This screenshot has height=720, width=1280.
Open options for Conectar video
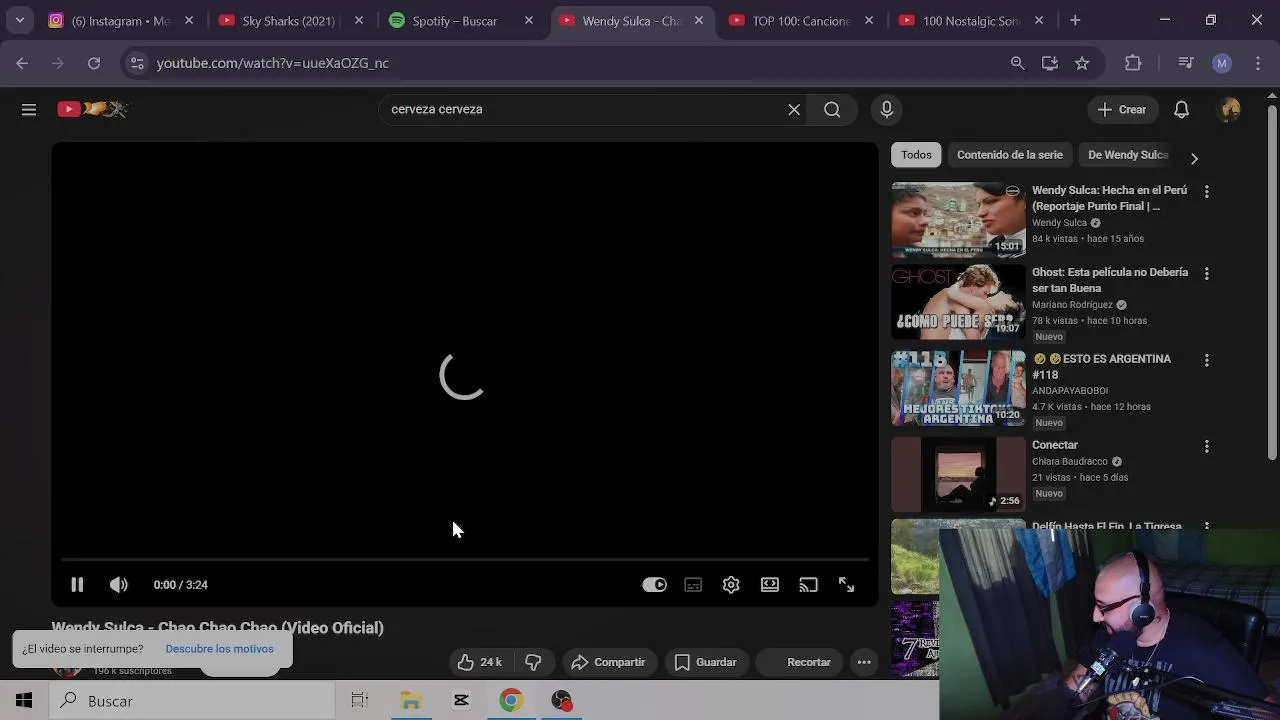1206,446
